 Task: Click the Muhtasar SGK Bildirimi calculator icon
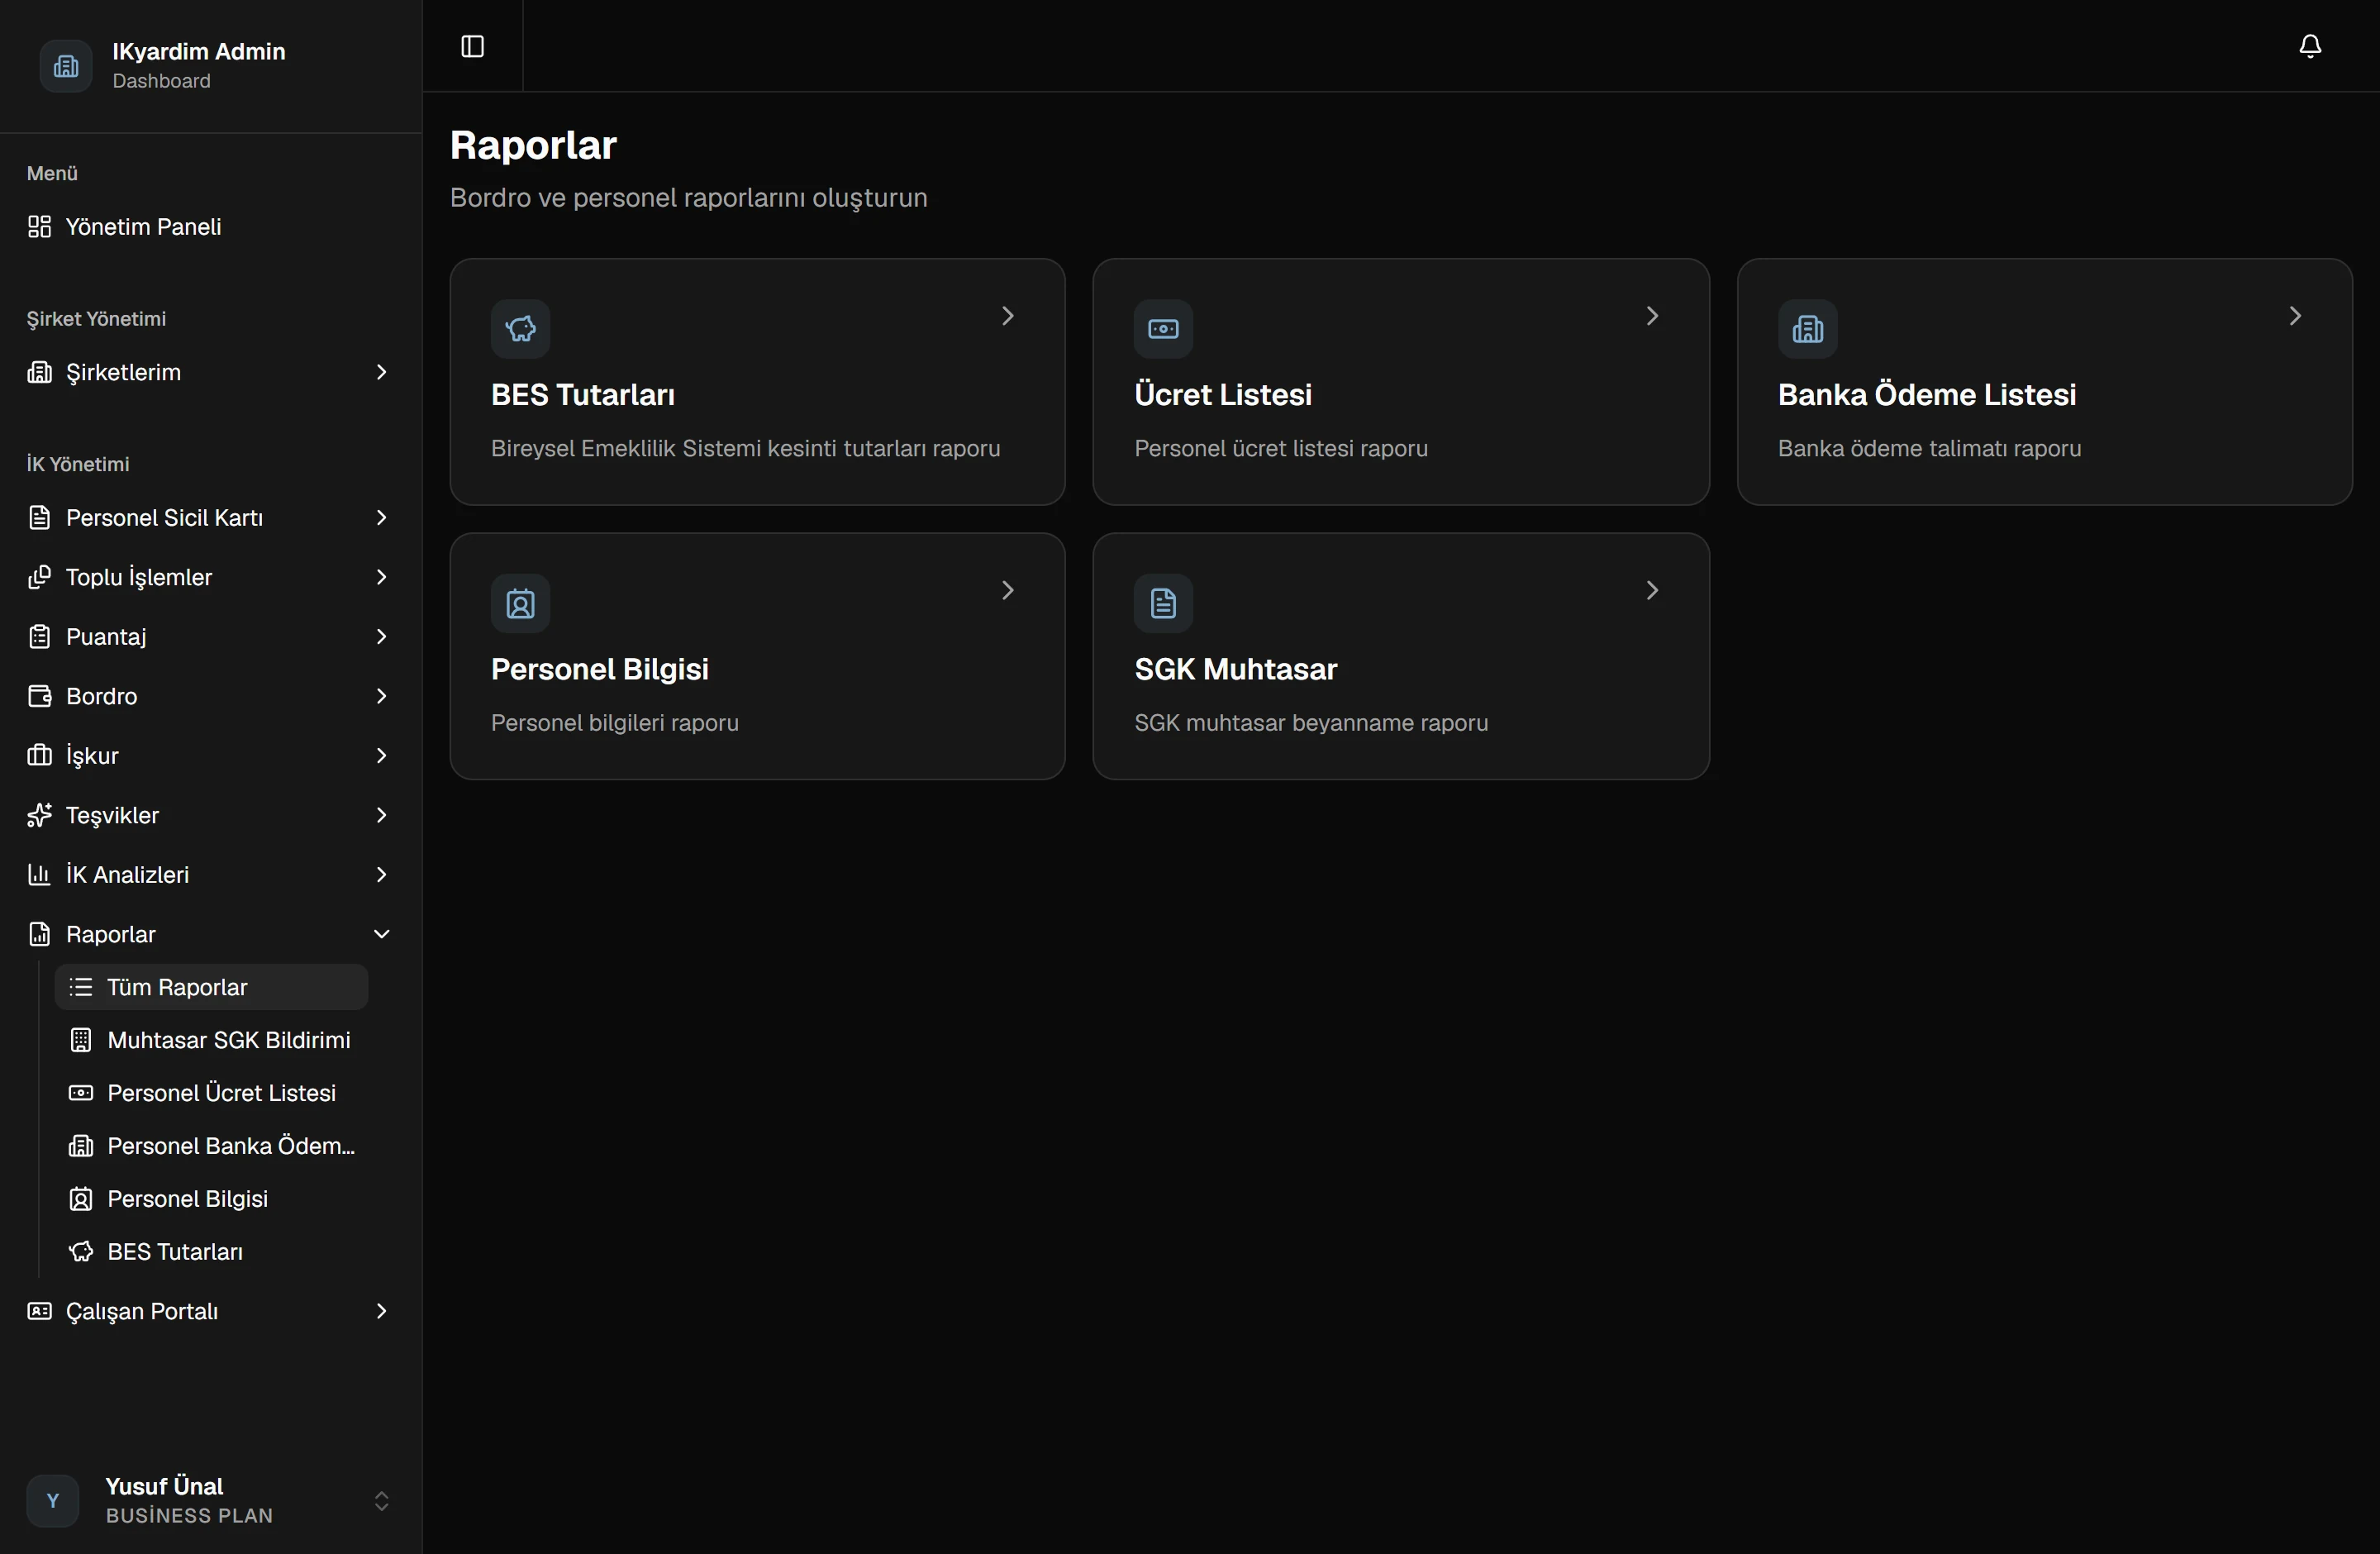[81, 1040]
